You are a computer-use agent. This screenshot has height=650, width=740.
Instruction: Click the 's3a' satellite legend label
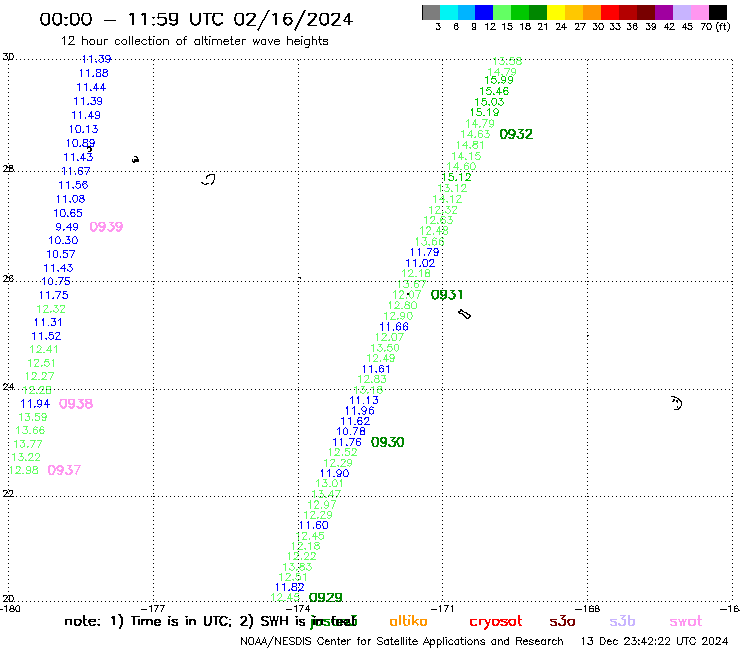point(562,621)
